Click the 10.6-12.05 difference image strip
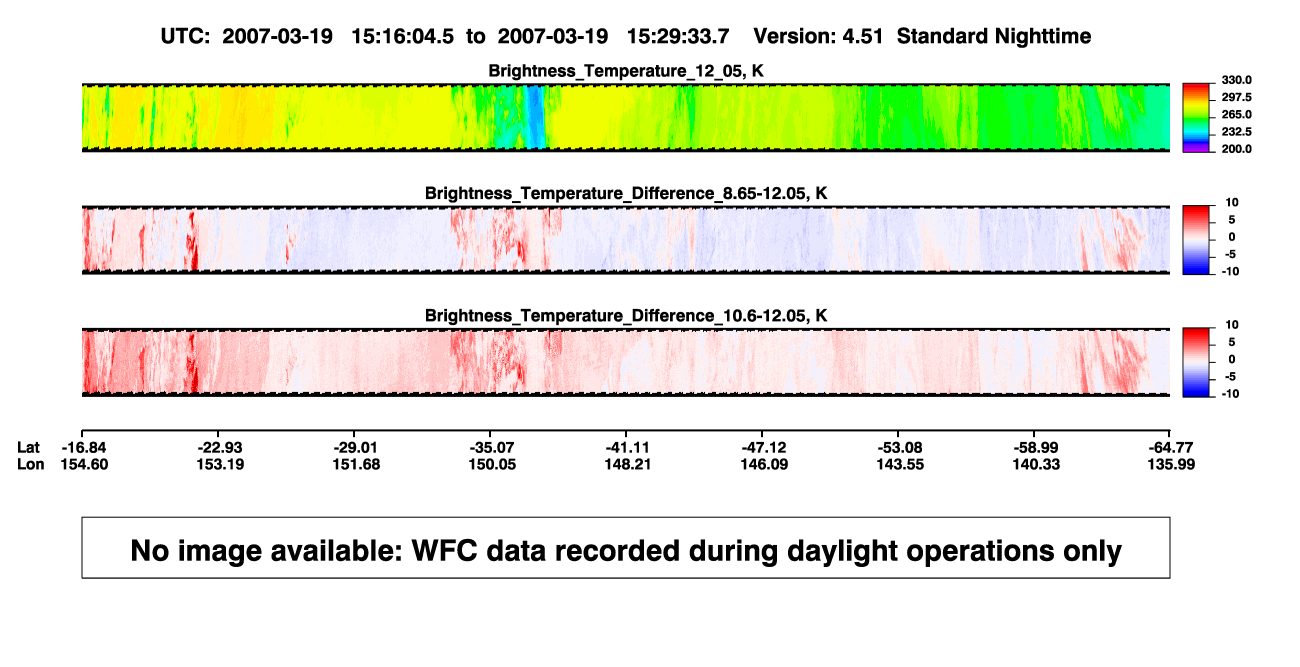The height and width of the screenshot is (667, 1300). coord(625,362)
